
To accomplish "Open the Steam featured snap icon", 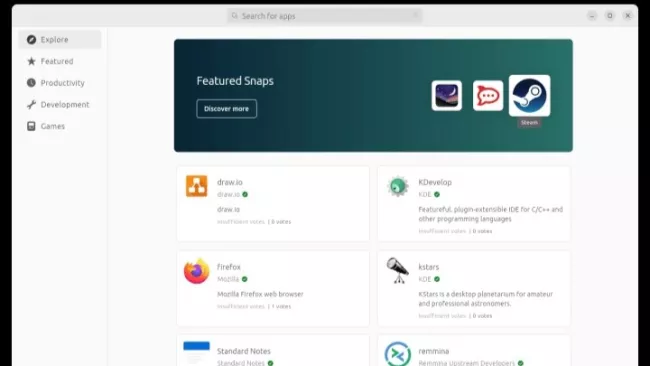I will [529, 95].
